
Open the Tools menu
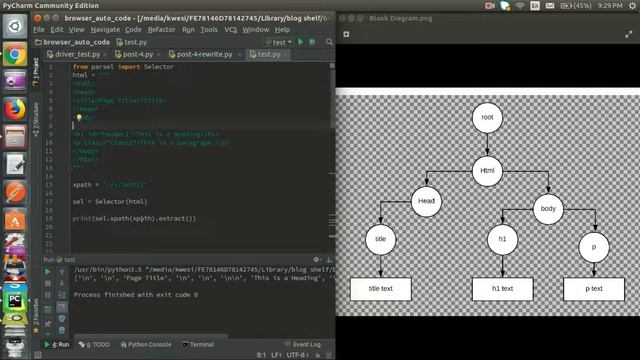pos(209,29)
